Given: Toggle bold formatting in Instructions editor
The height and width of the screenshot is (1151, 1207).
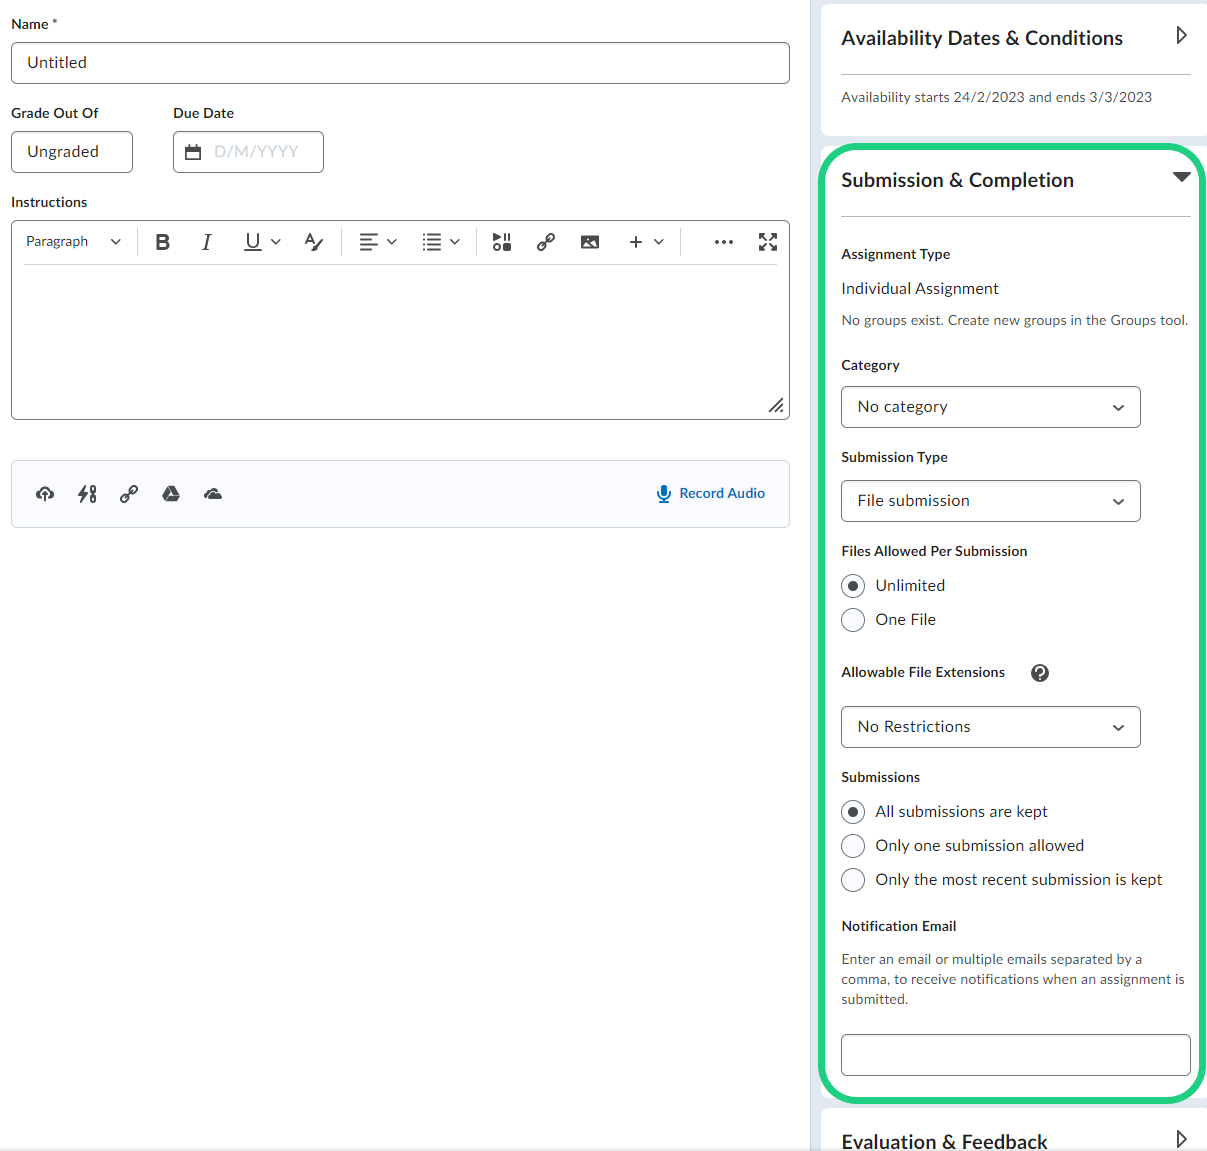Looking at the screenshot, I should click(163, 242).
